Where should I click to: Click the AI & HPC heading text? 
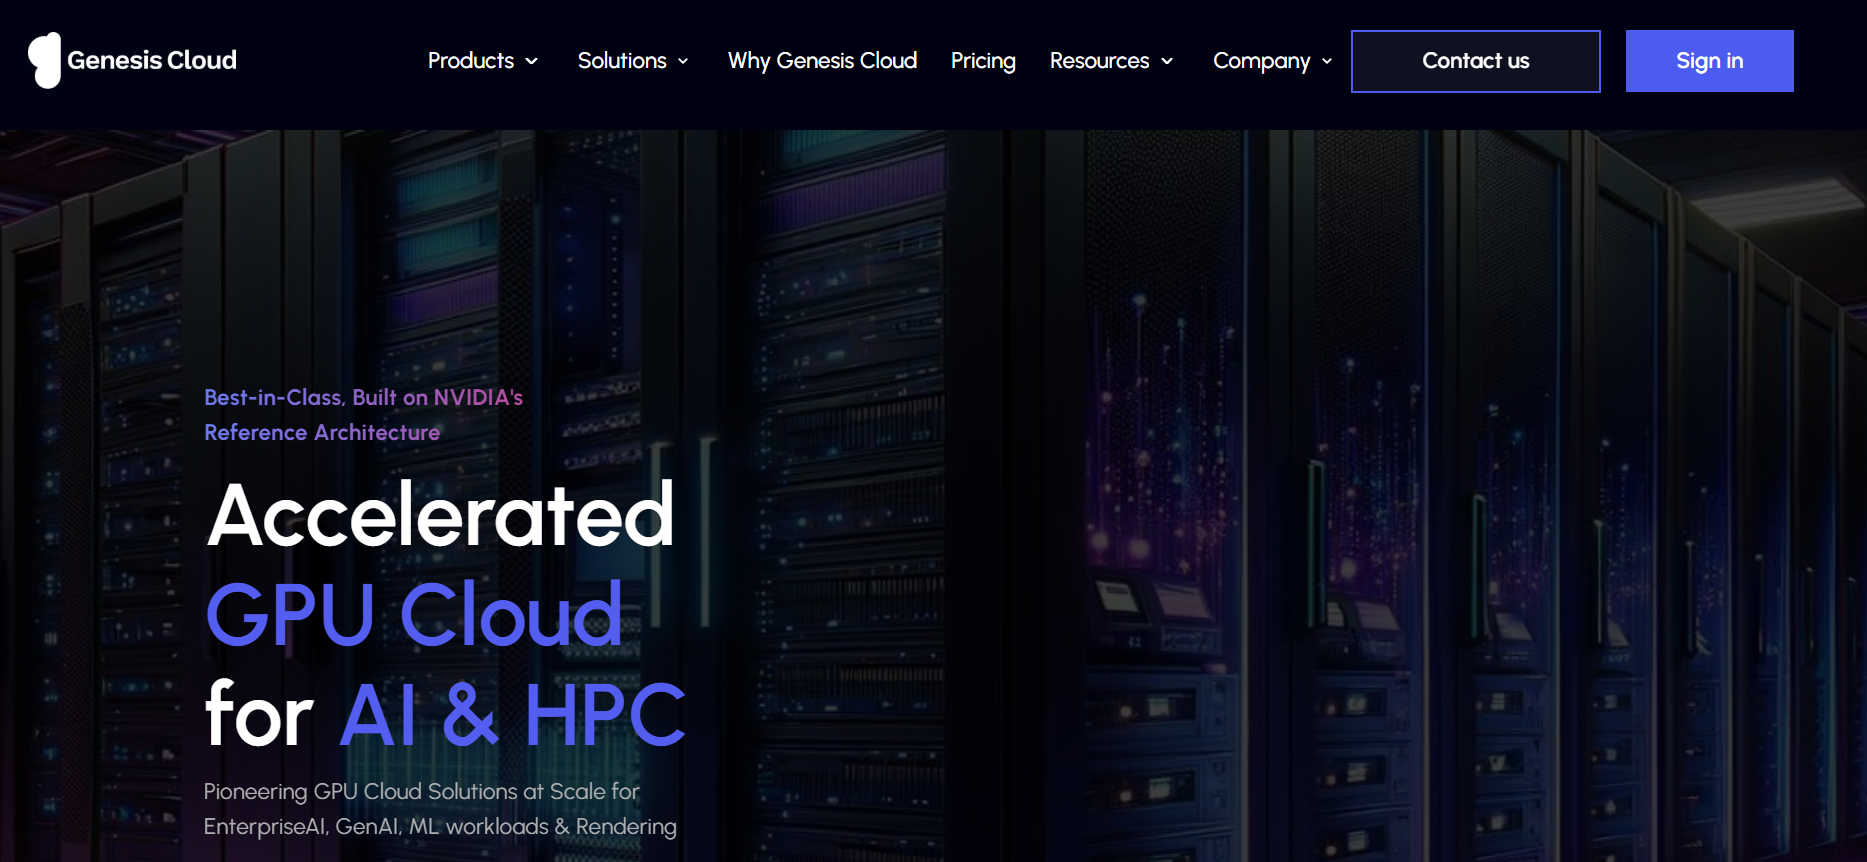pos(512,715)
